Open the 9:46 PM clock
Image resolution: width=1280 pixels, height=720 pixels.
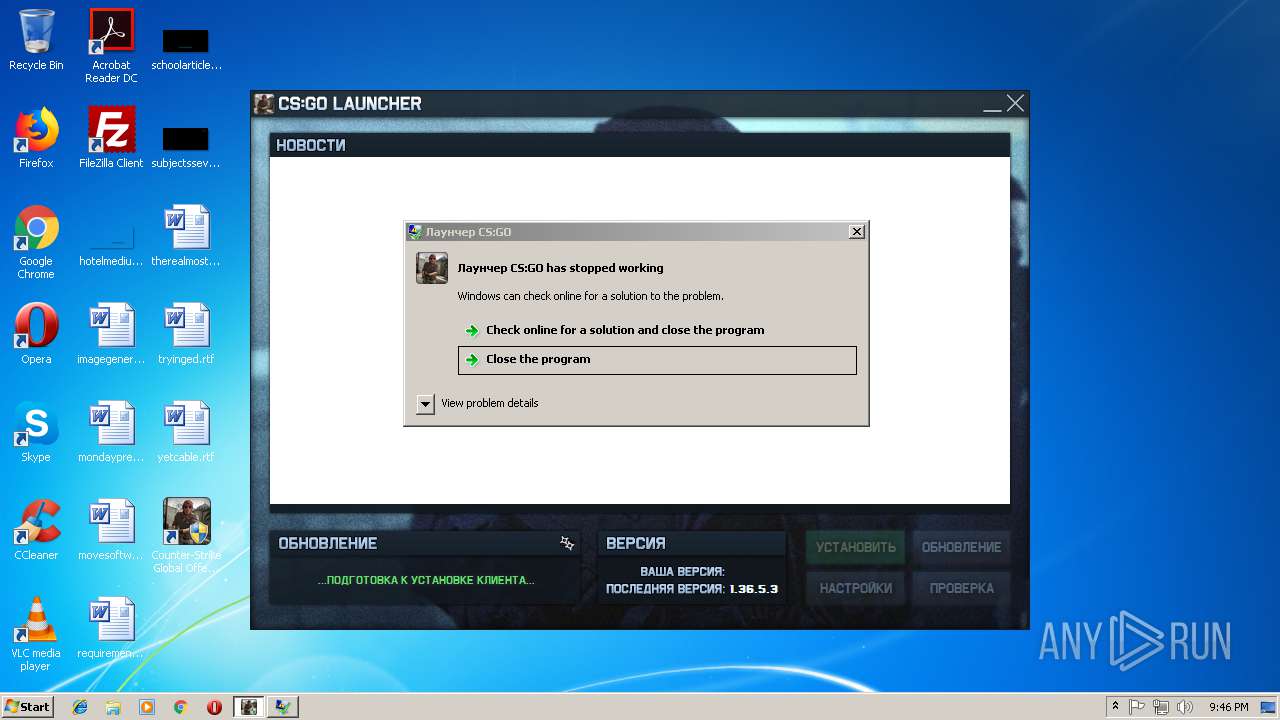click(x=1228, y=707)
